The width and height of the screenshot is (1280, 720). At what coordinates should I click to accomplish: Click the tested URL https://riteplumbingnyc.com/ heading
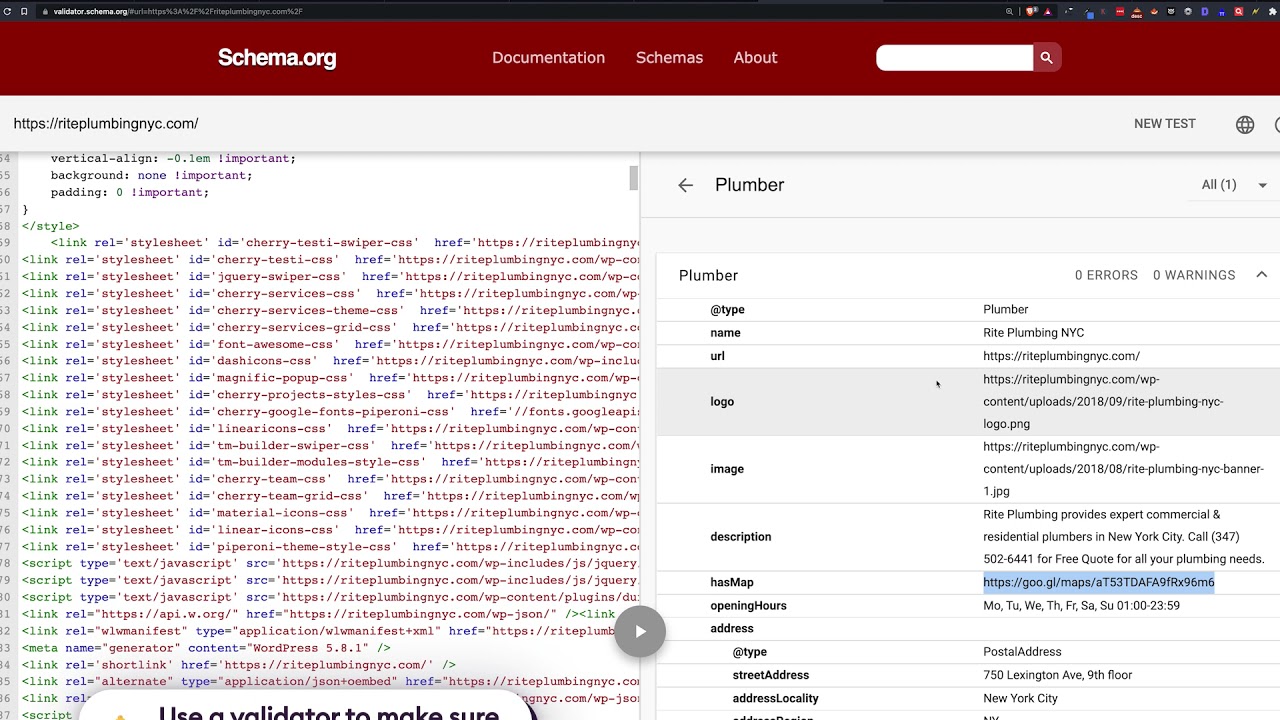tap(106, 124)
